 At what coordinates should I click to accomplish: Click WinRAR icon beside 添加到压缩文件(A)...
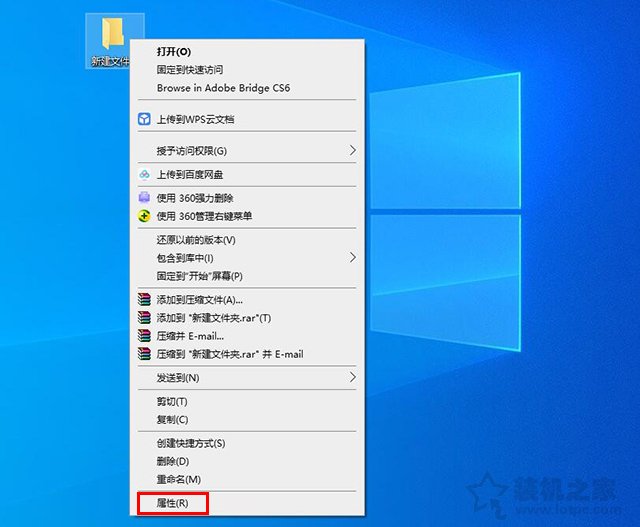(144, 300)
